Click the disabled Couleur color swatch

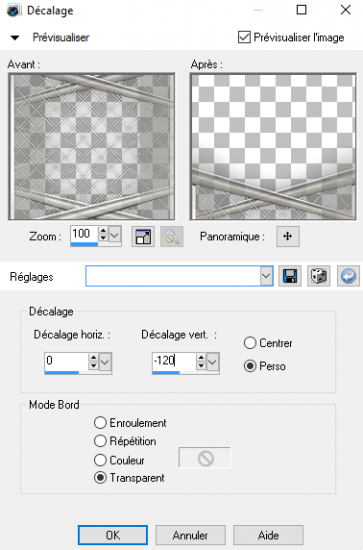(205, 457)
